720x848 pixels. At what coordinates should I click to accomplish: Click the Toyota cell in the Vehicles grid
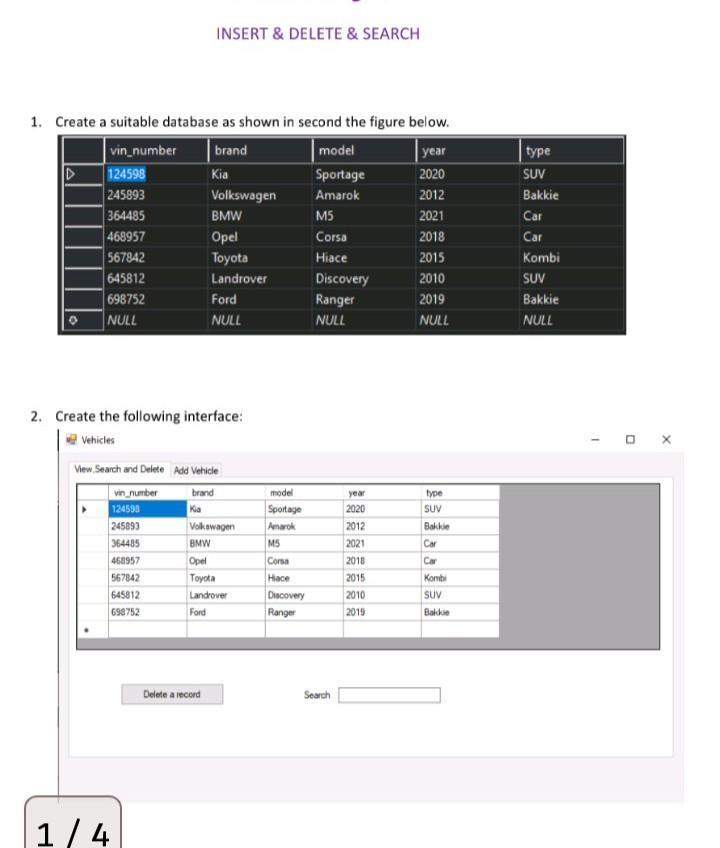pos(226,578)
